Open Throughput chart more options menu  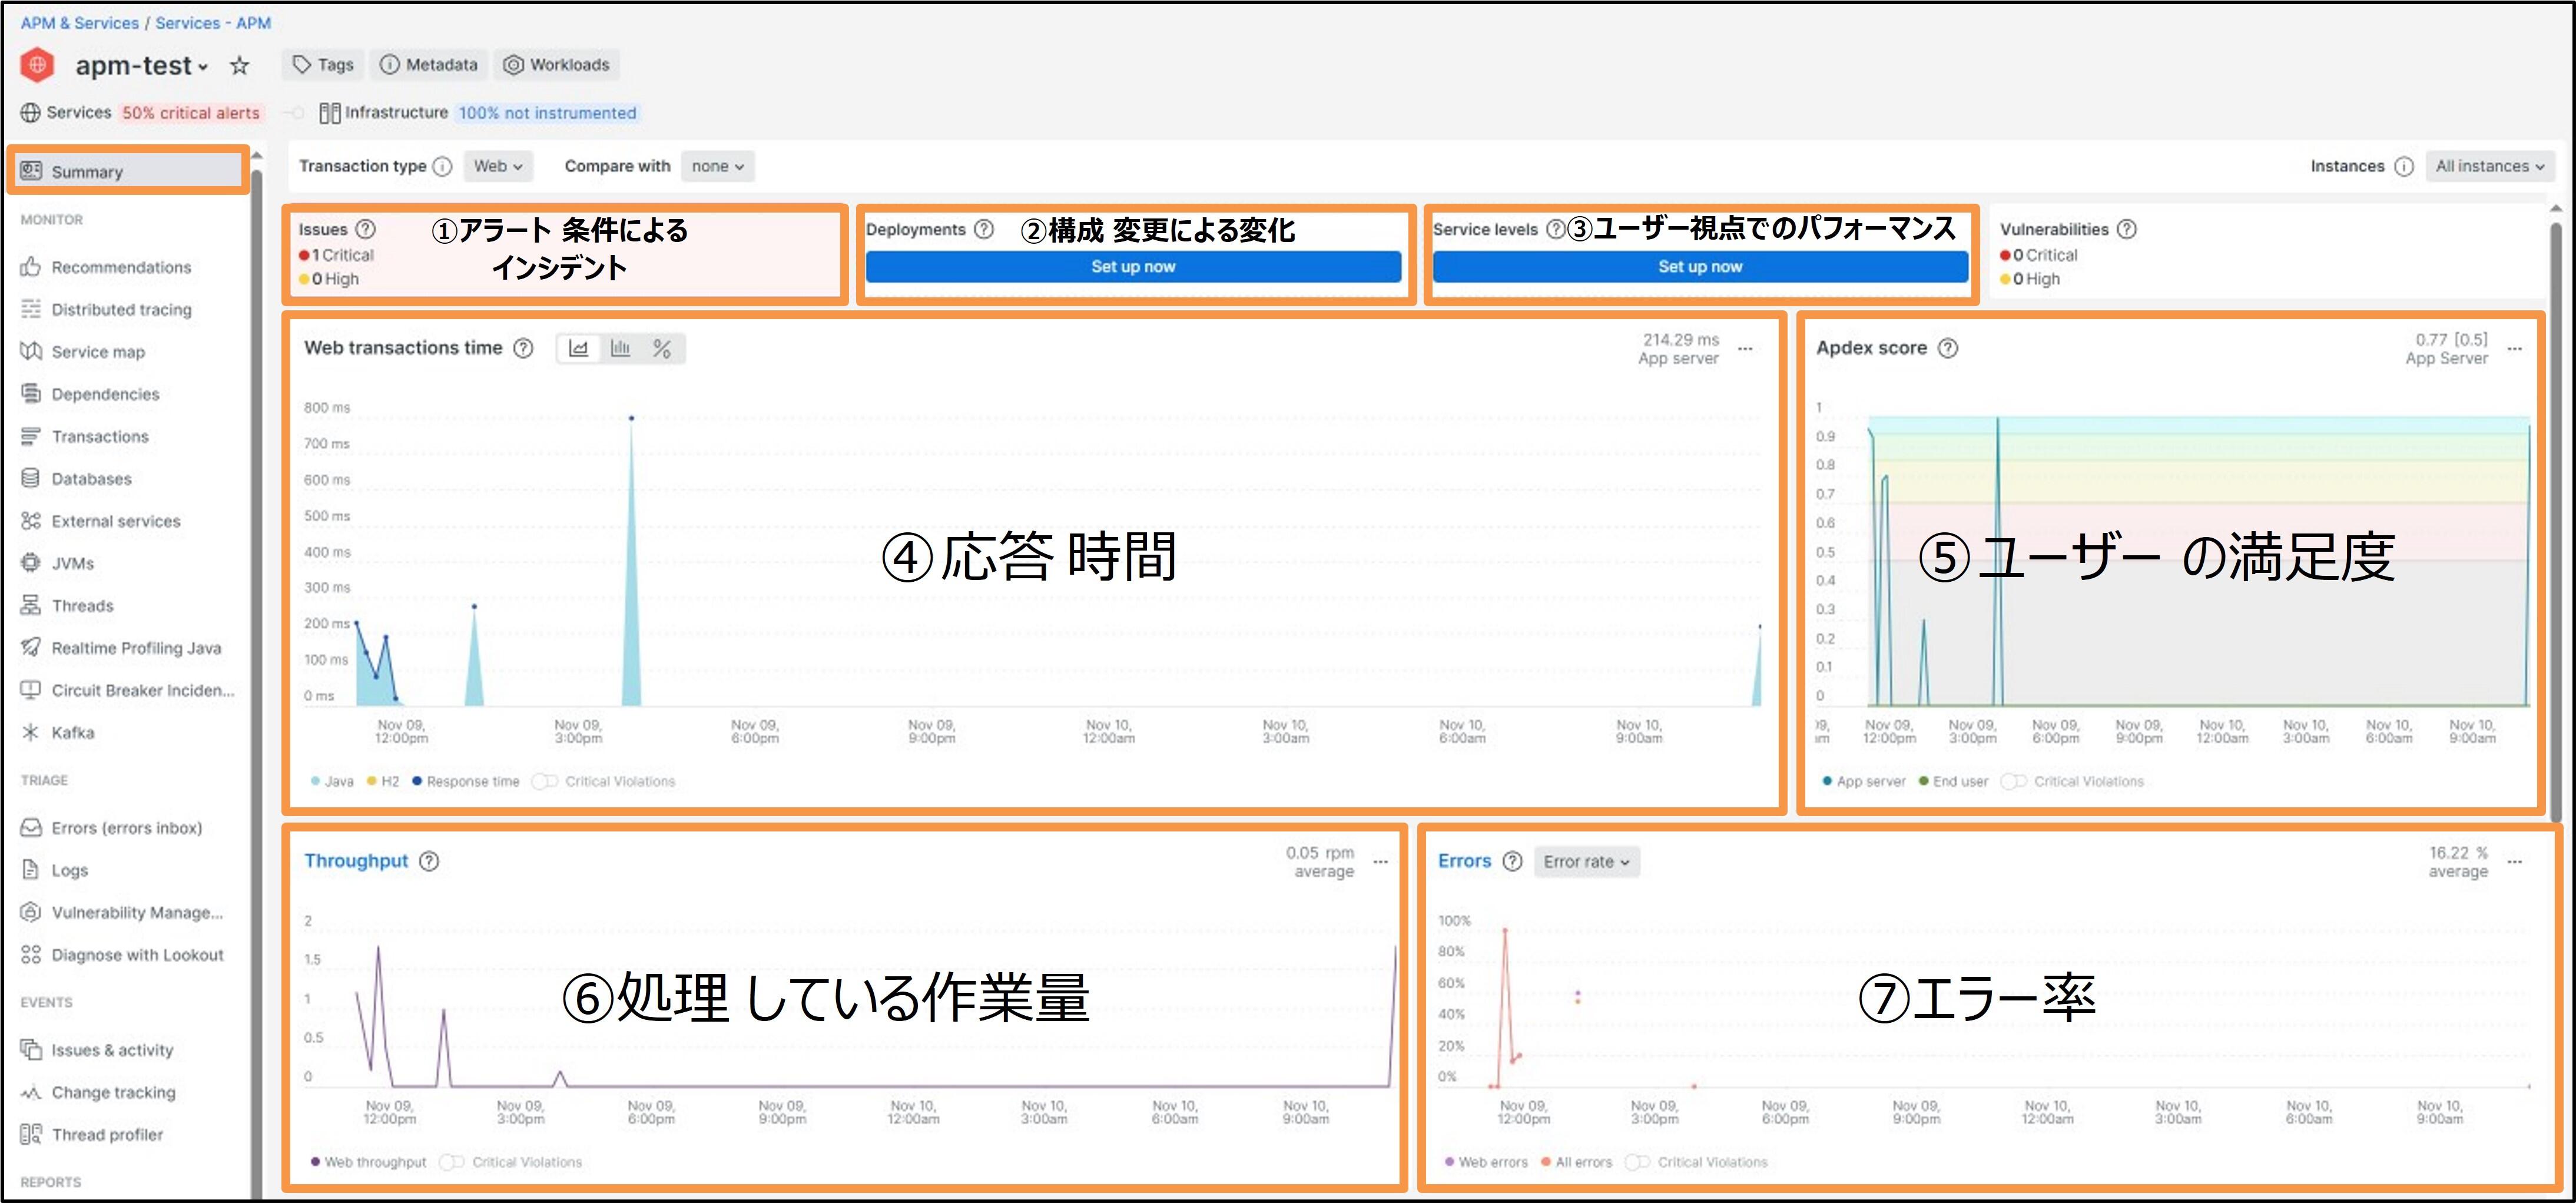click(1380, 861)
